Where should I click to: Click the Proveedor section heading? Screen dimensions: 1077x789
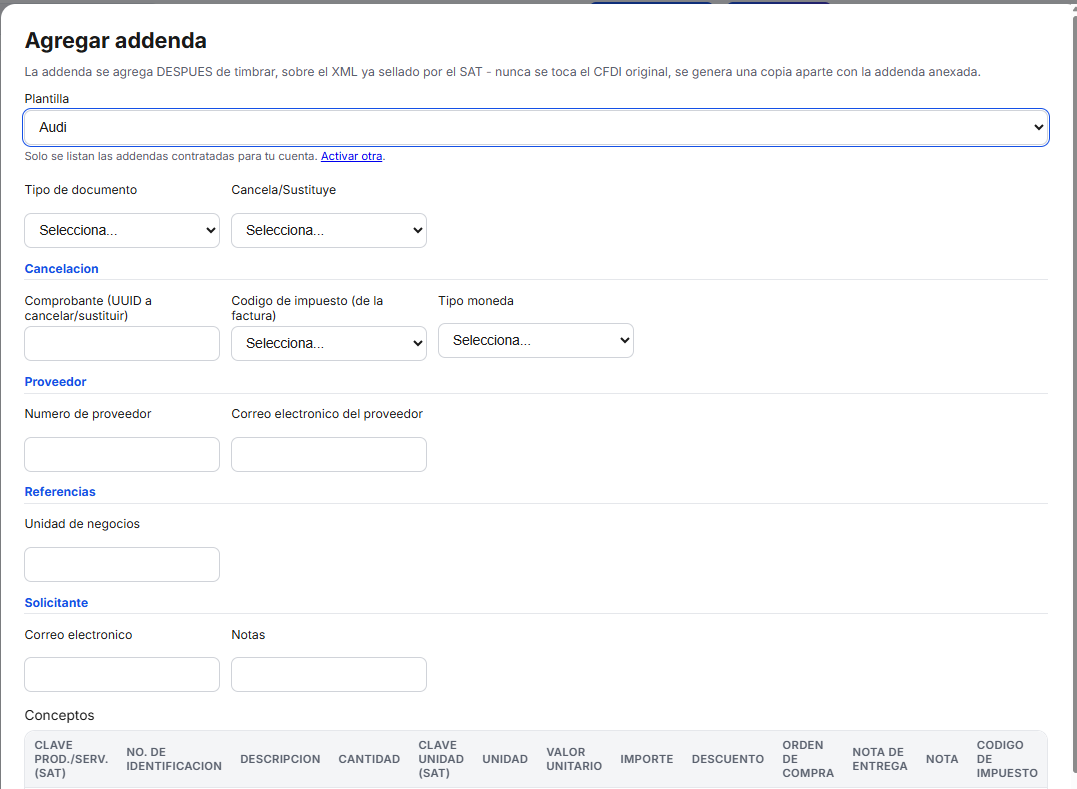[x=56, y=382]
